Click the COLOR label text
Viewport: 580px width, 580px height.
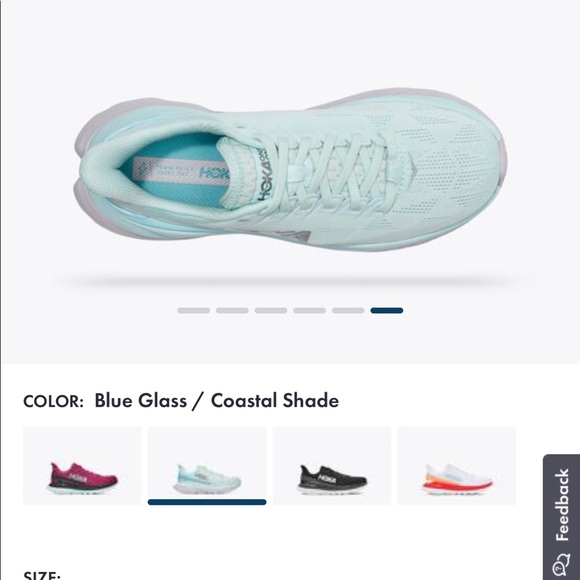coord(54,401)
